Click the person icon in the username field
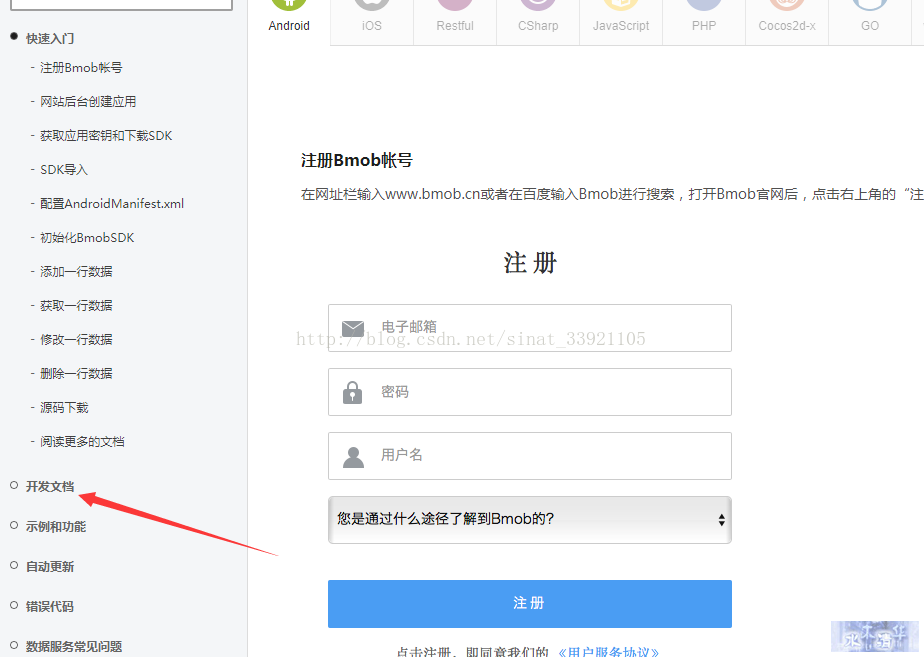 (353, 457)
